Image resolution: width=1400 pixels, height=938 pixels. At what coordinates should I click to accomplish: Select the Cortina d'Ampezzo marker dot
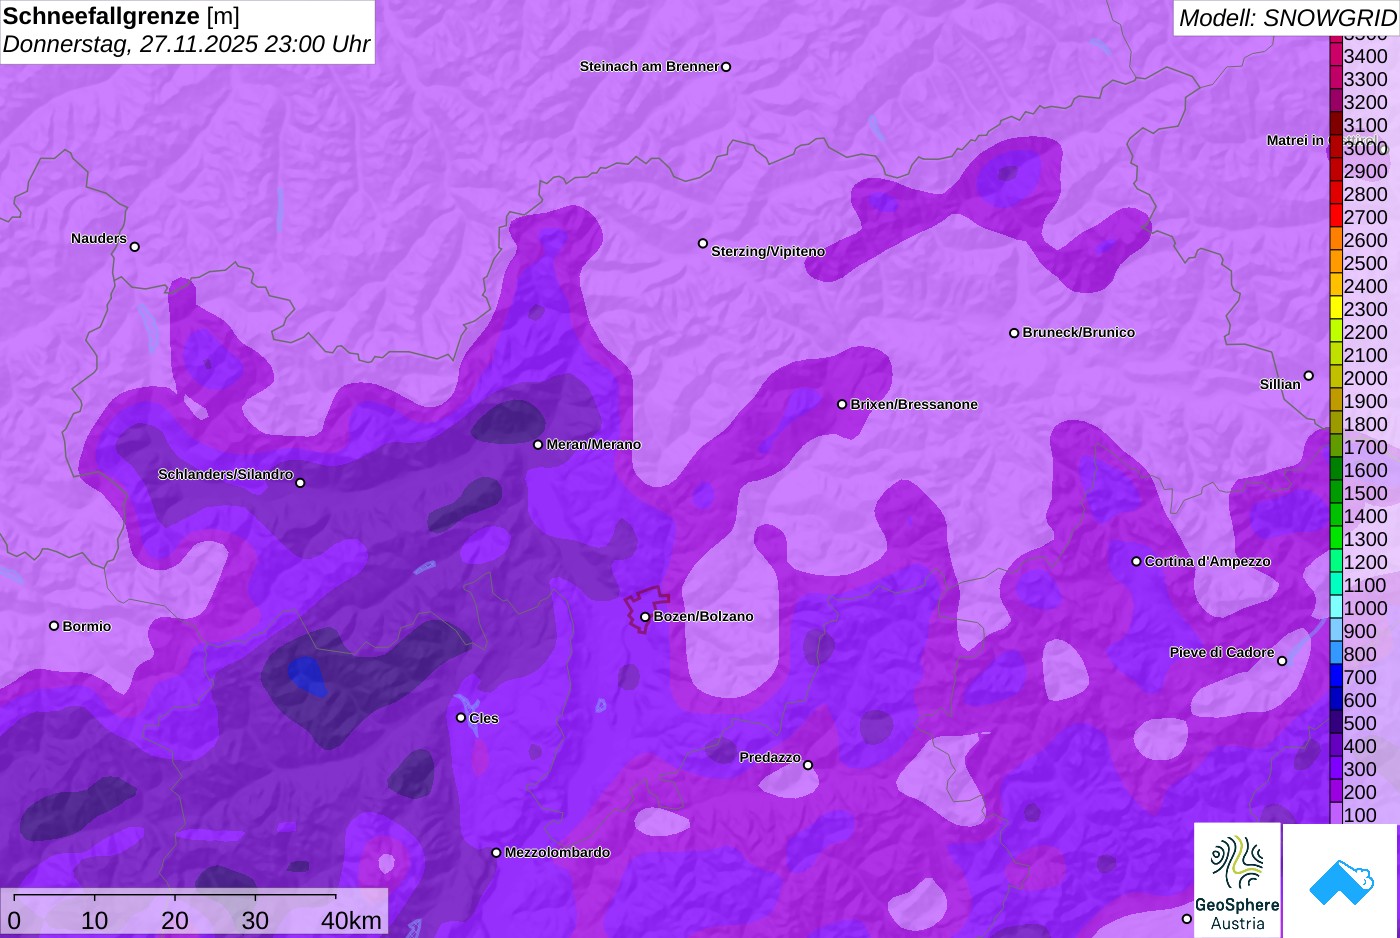pyautogui.click(x=1136, y=562)
